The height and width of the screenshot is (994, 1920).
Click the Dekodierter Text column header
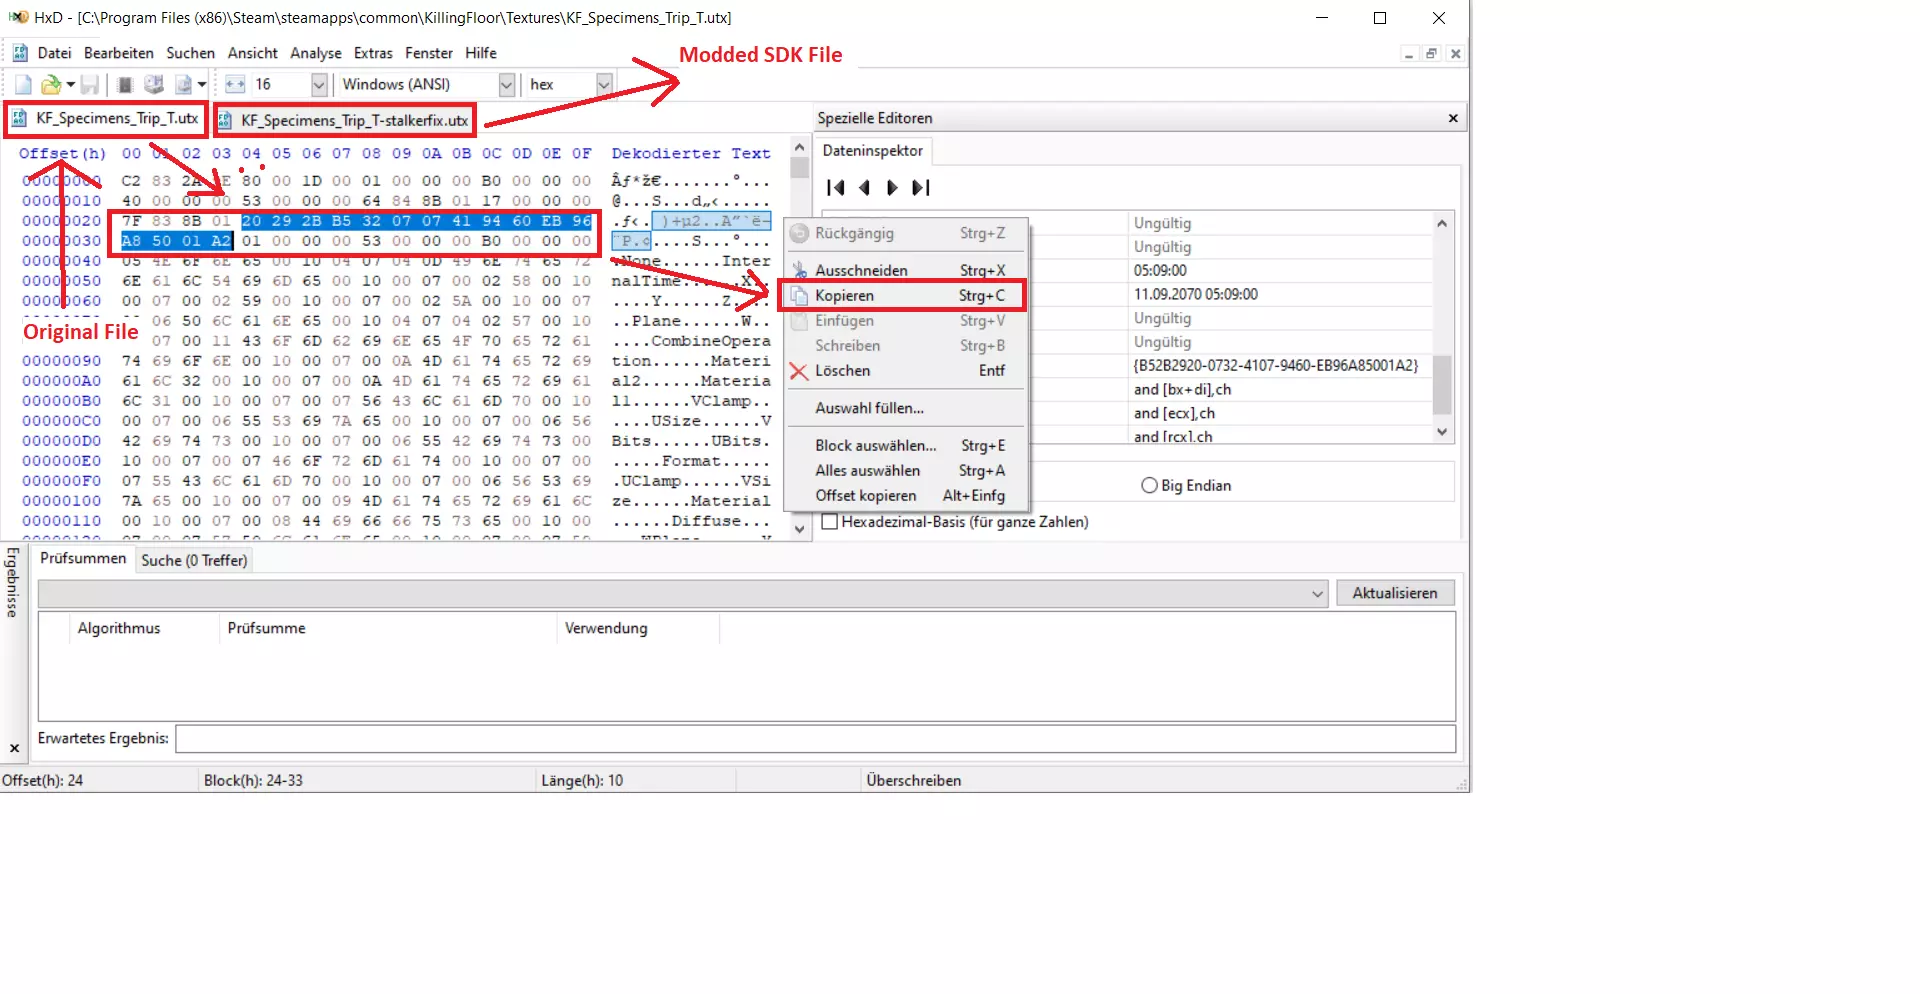pos(691,154)
